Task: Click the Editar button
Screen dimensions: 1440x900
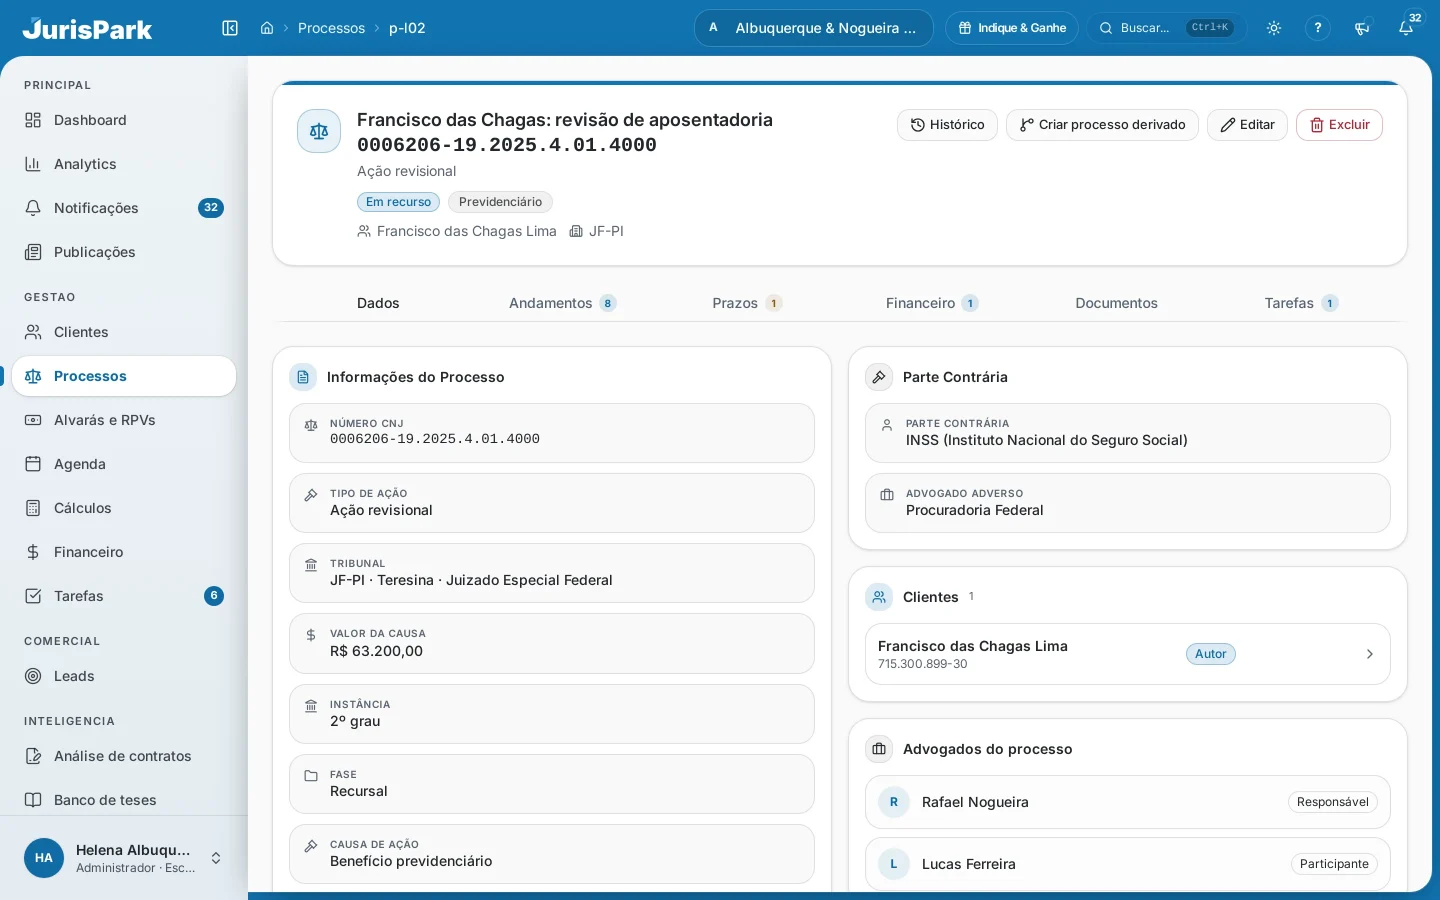Action: click(x=1247, y=125)
